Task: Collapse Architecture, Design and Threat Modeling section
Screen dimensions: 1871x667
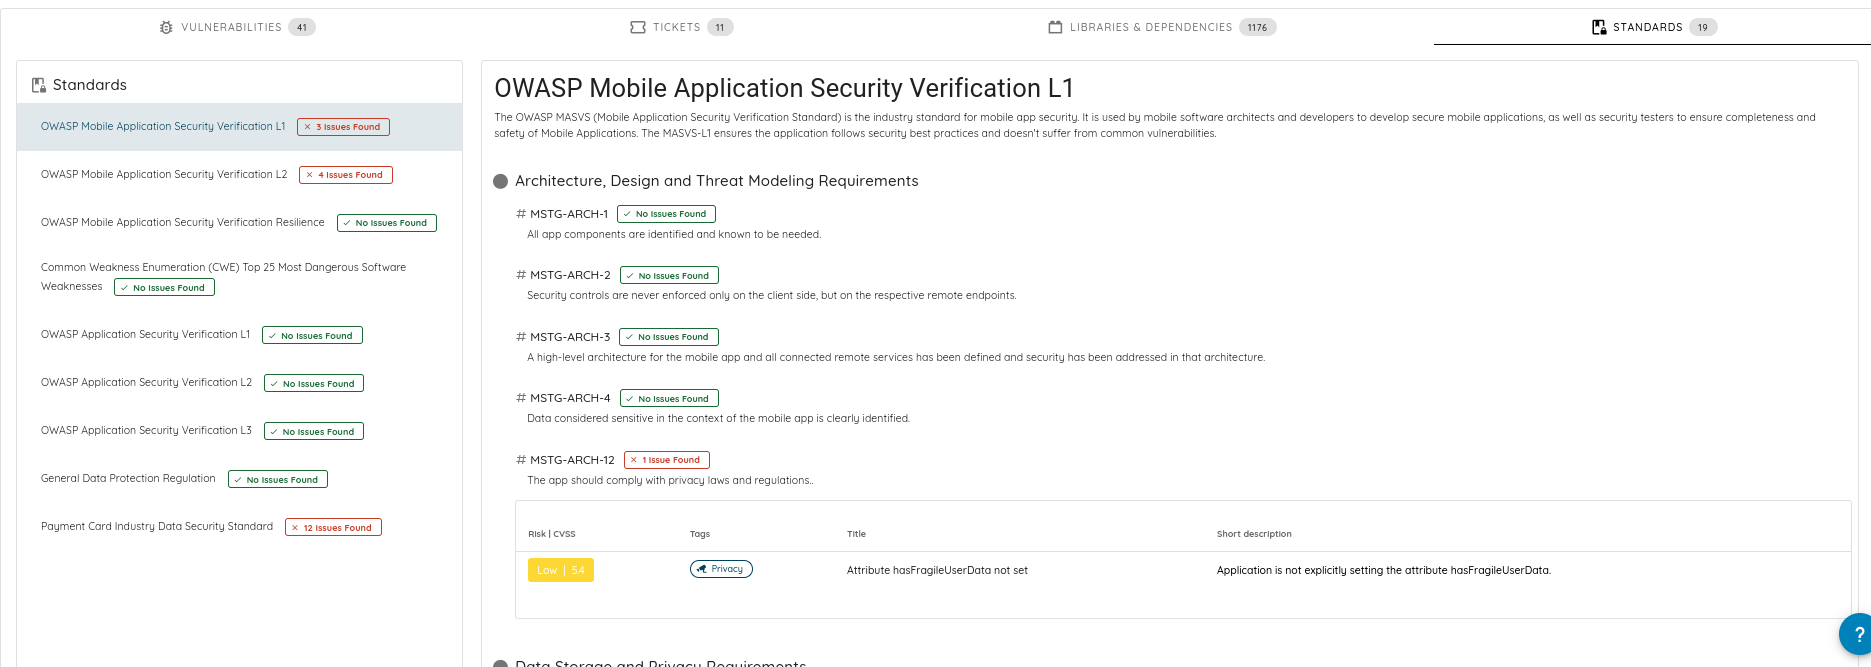Action: click(x=501, y=181)
